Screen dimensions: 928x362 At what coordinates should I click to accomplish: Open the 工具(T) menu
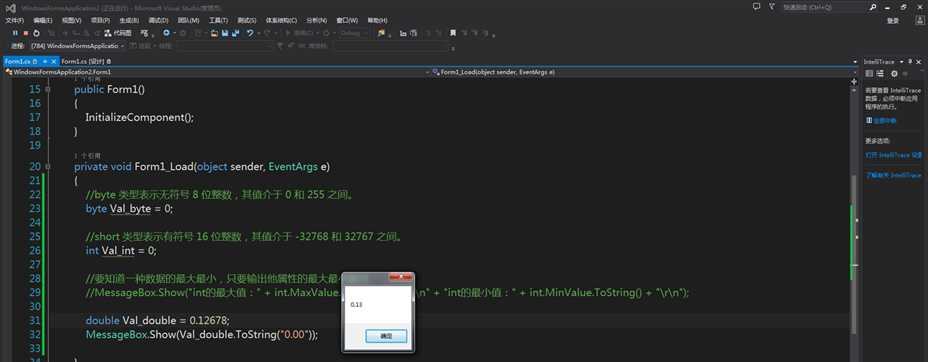[x=218, y=20]
